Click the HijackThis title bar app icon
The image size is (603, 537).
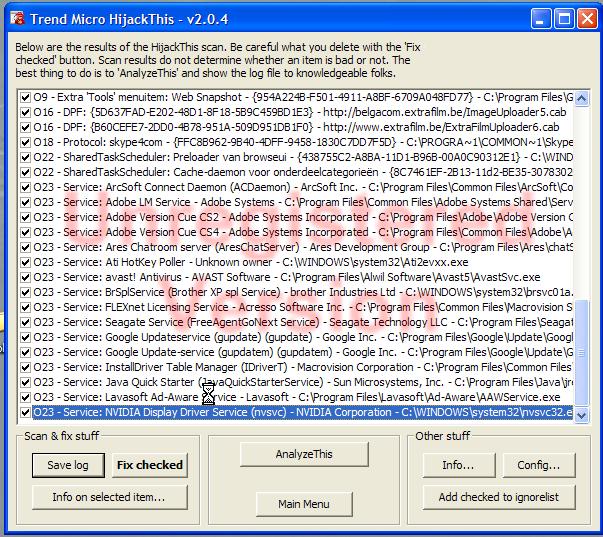click(x=17, y=18)
